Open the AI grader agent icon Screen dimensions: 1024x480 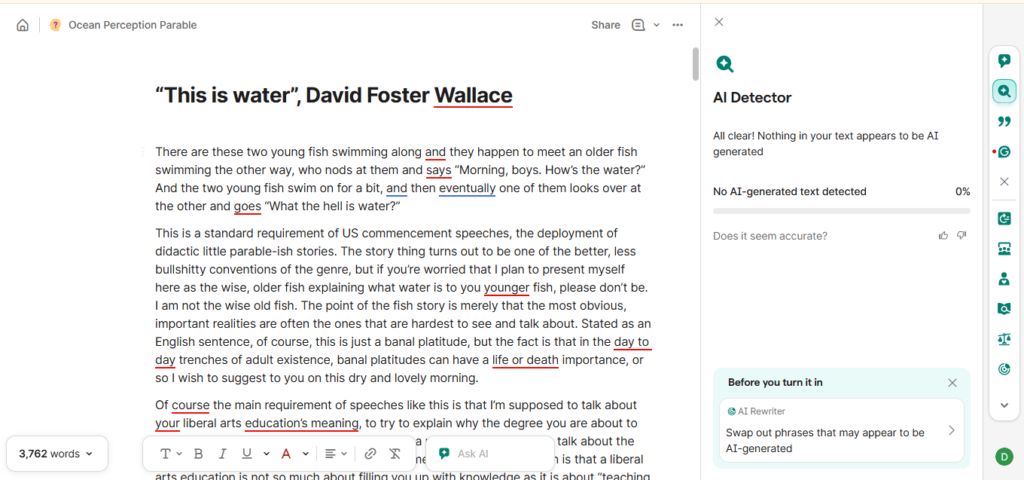click(1004, 218)
